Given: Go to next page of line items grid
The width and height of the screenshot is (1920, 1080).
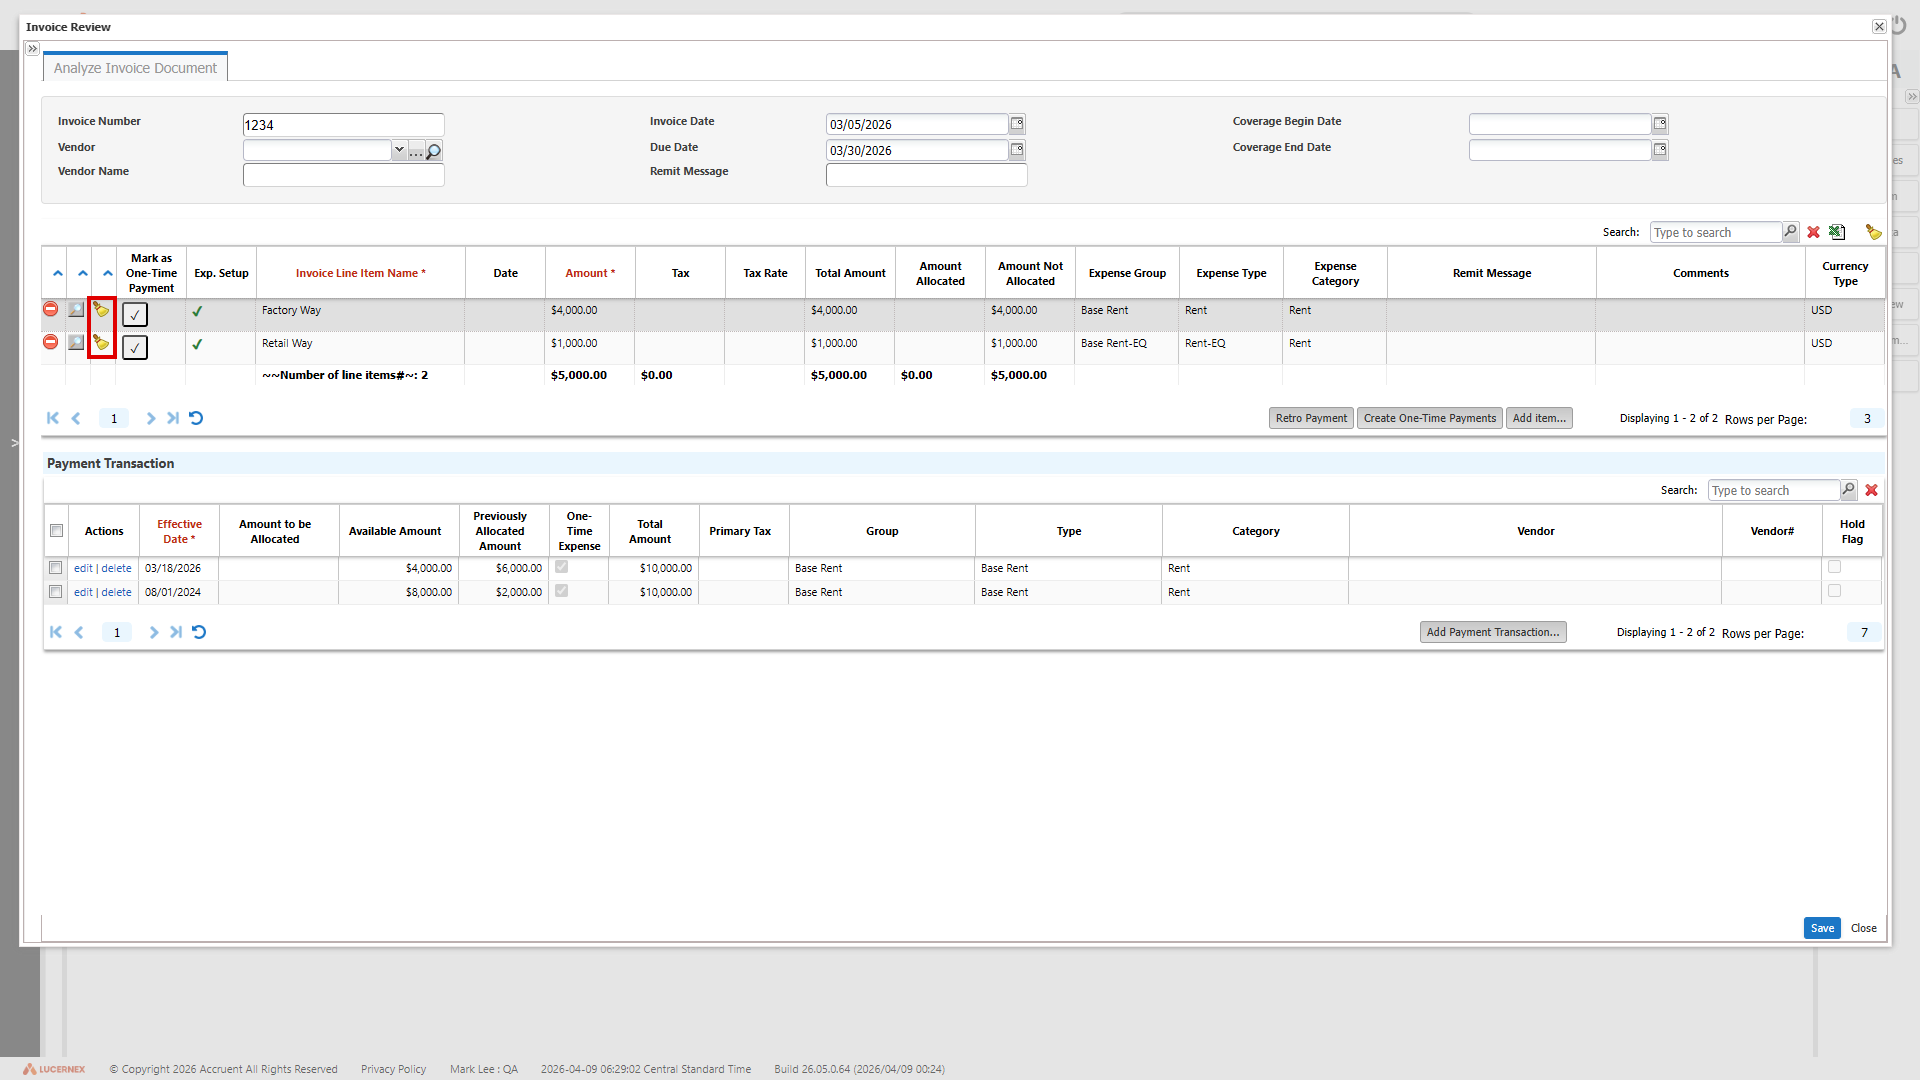Looking at the screenshot, I should coord(151,418).
